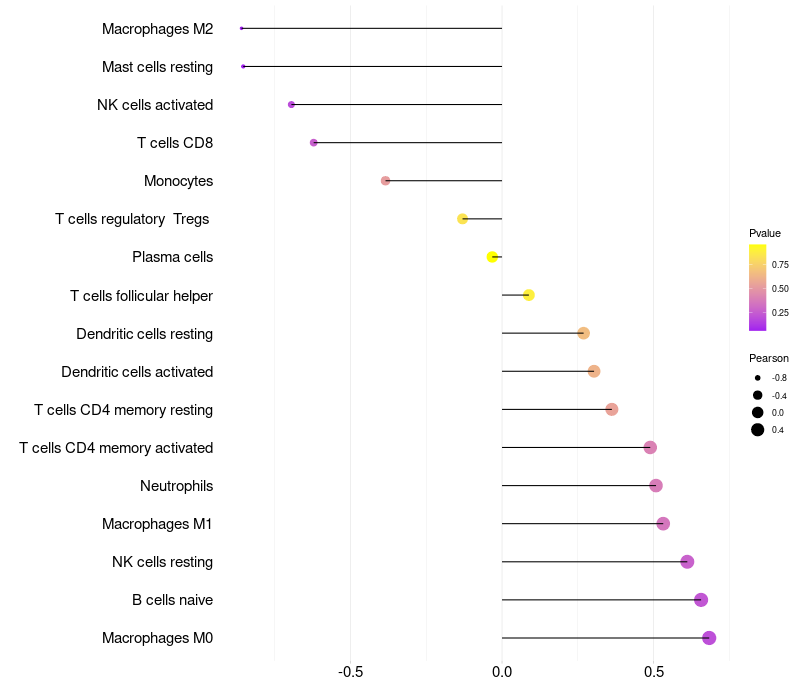This screenshot has height=700, width=800.
Task: Select the Plasma cells yellow dot
Action: pos(492,257)
